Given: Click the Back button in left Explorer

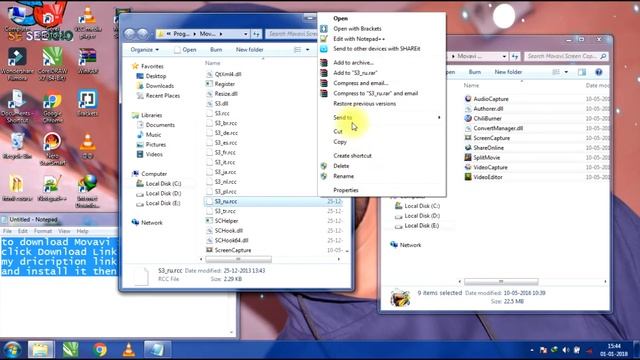Looking at the screenshot, I should [x=129, y=33].
